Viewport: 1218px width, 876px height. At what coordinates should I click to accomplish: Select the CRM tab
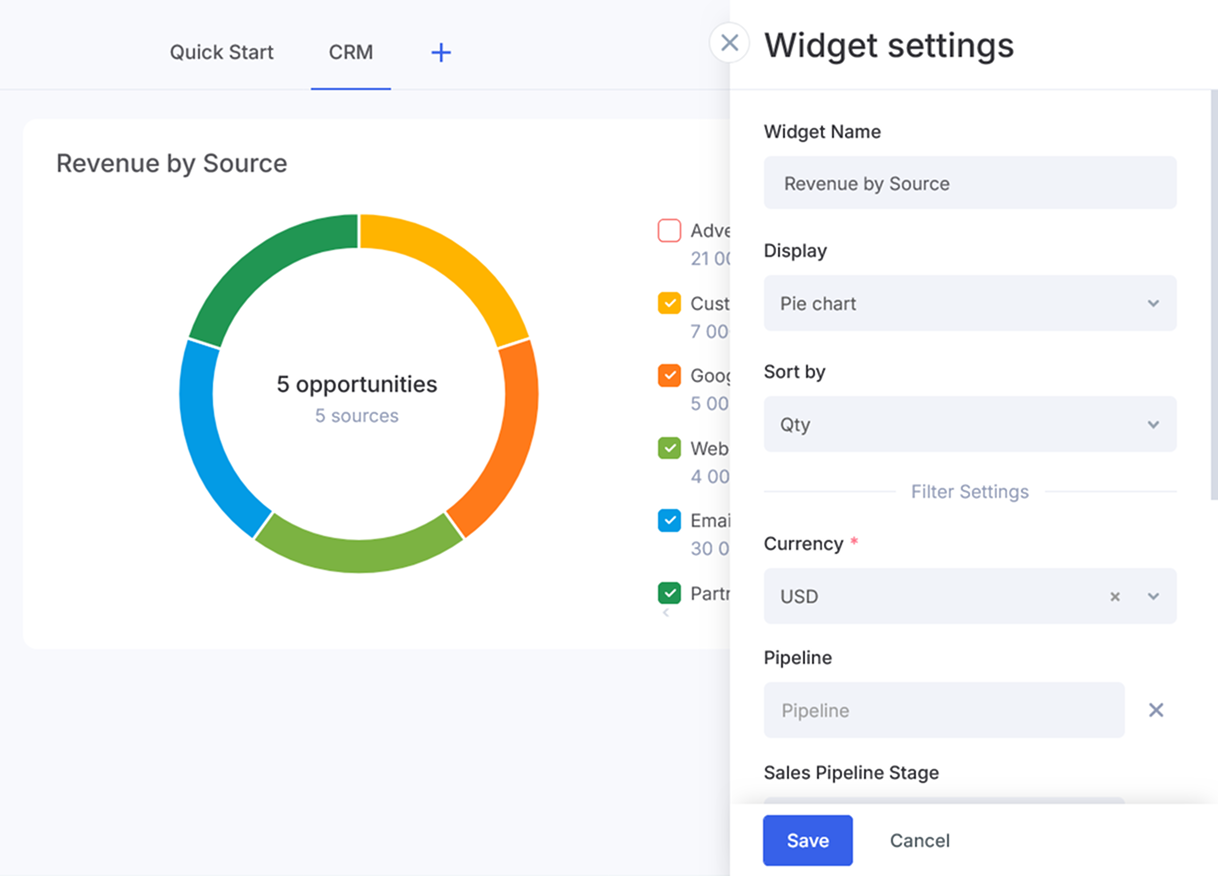click(x=351, y=53)
